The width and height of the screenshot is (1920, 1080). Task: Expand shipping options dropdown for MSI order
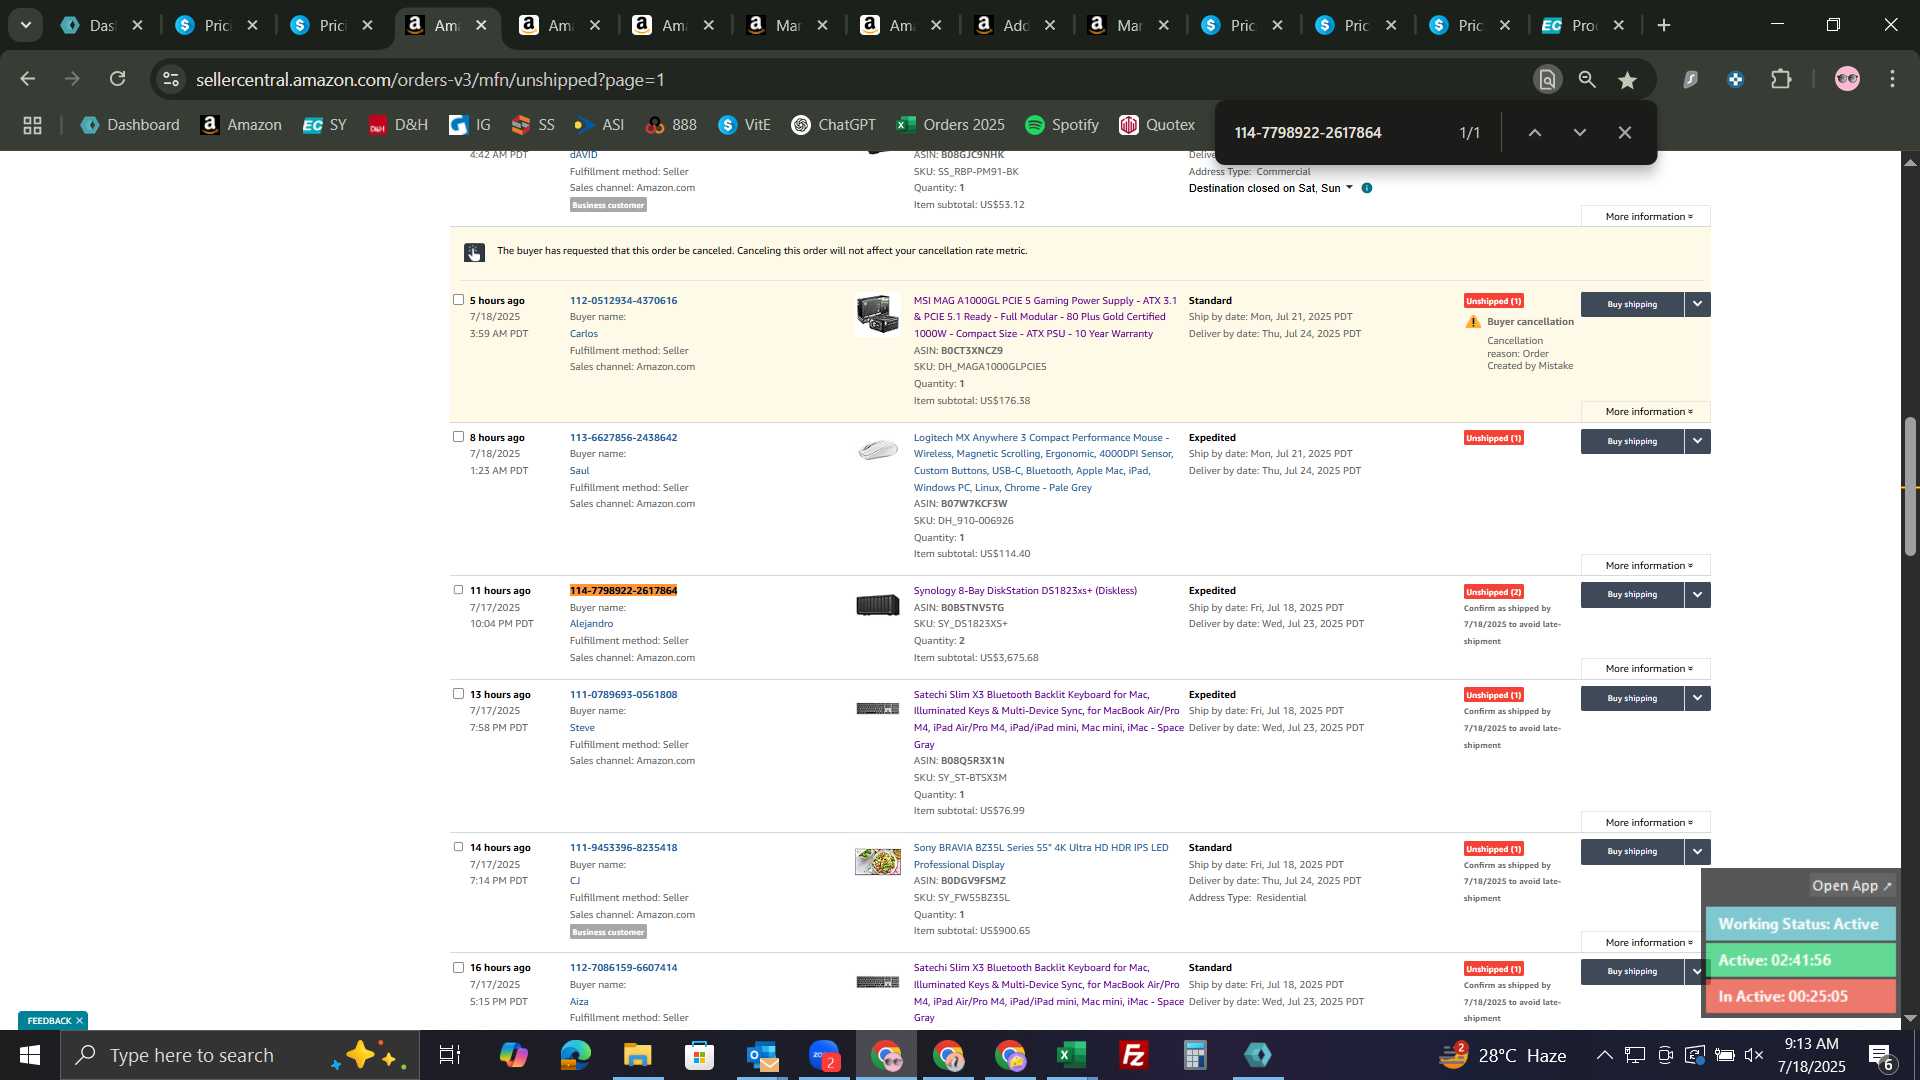click(x=1697, y=304)
